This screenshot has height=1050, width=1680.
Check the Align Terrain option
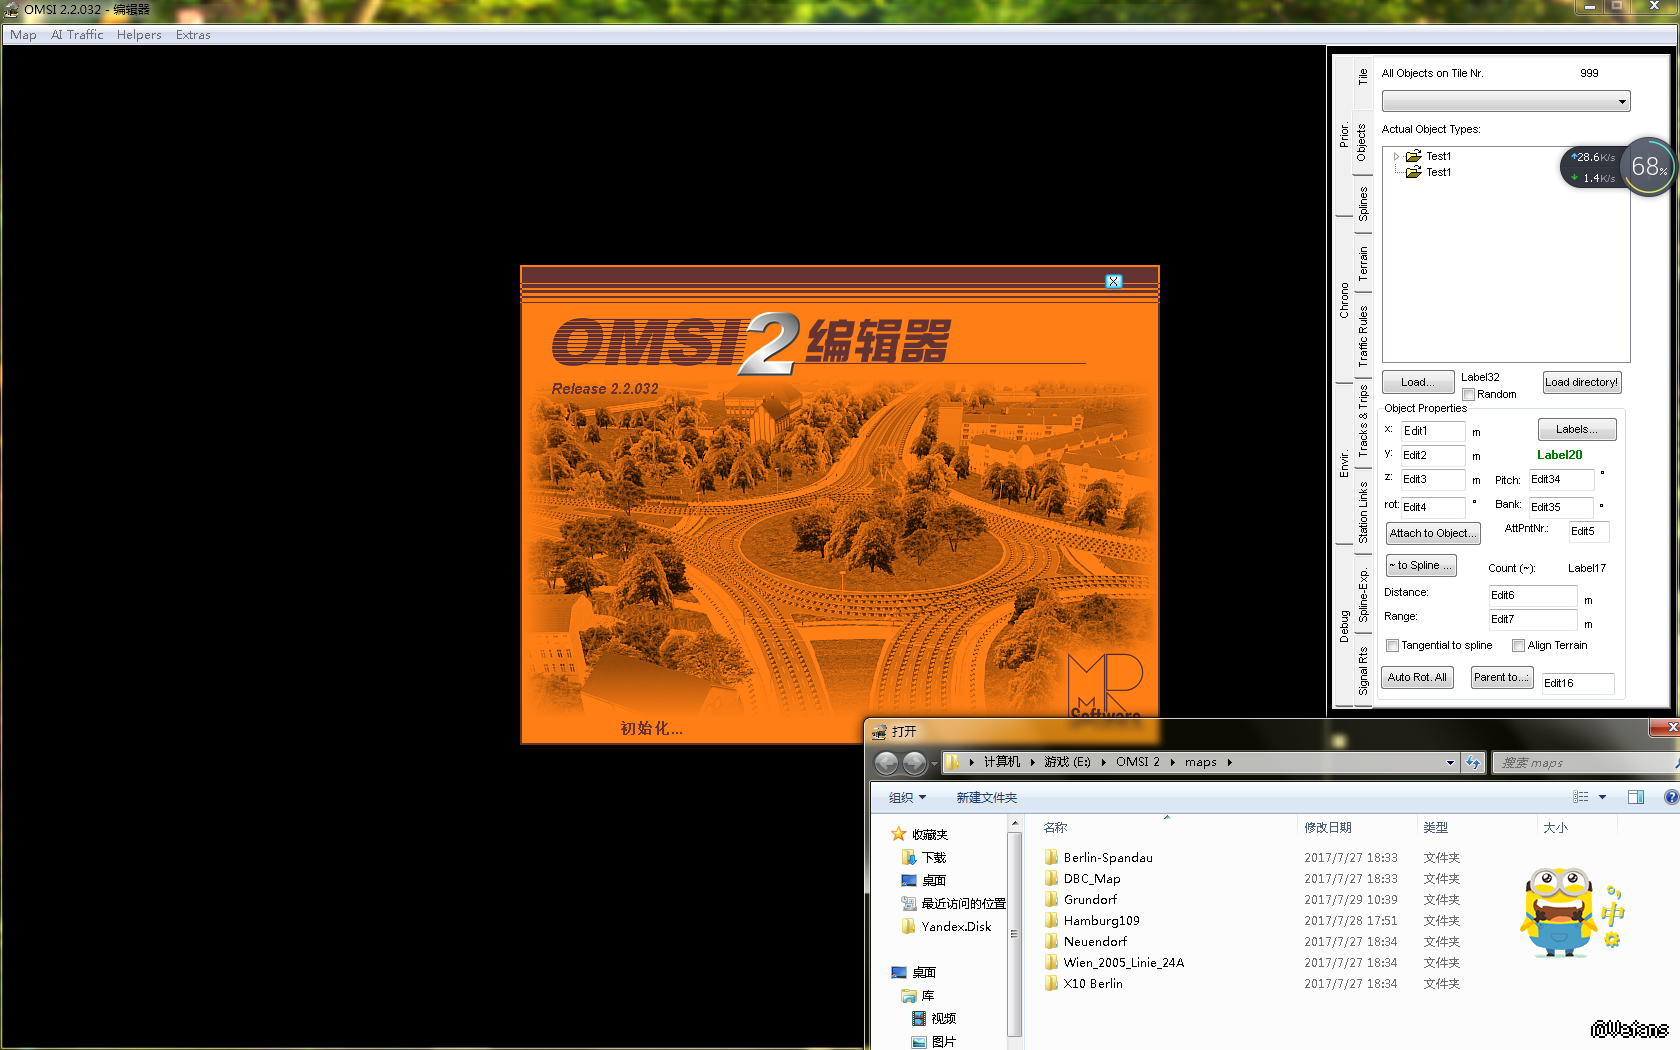[1518, 646]
